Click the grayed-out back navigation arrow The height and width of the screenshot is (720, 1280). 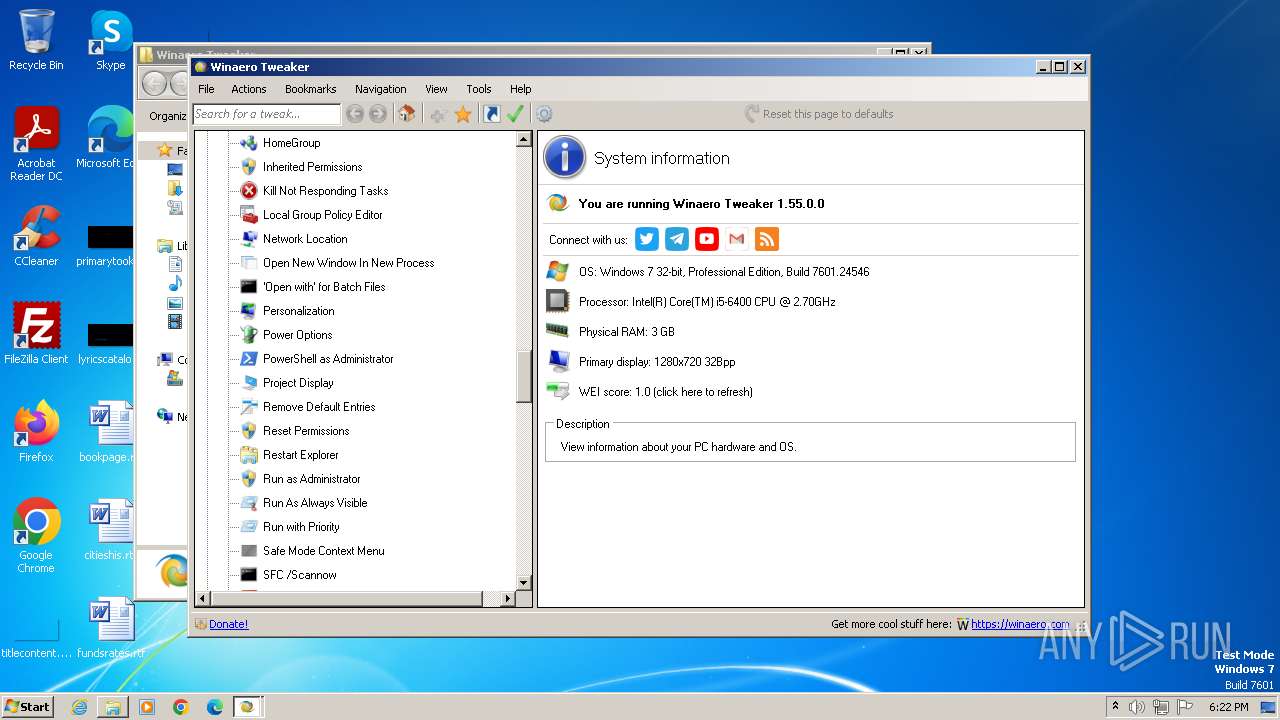coord(355,114)
